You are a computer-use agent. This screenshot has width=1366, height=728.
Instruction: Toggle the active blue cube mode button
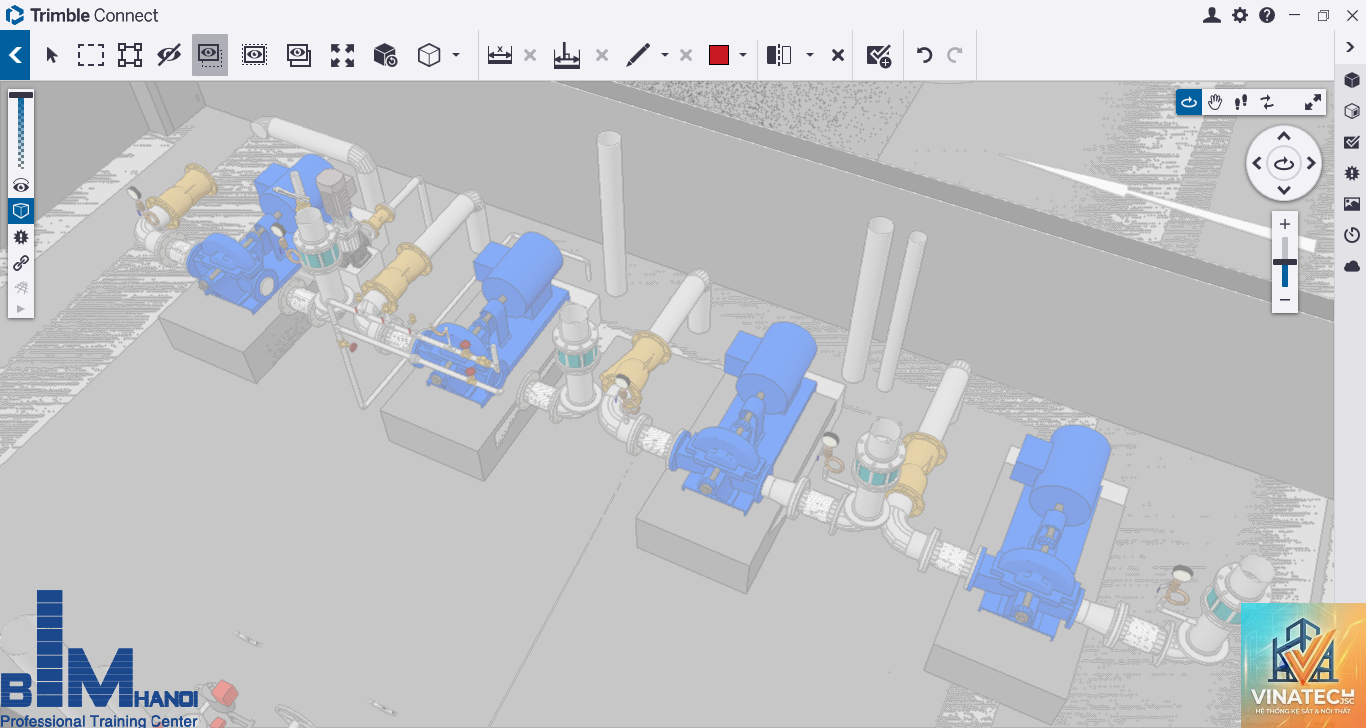[x=21, y=211]
